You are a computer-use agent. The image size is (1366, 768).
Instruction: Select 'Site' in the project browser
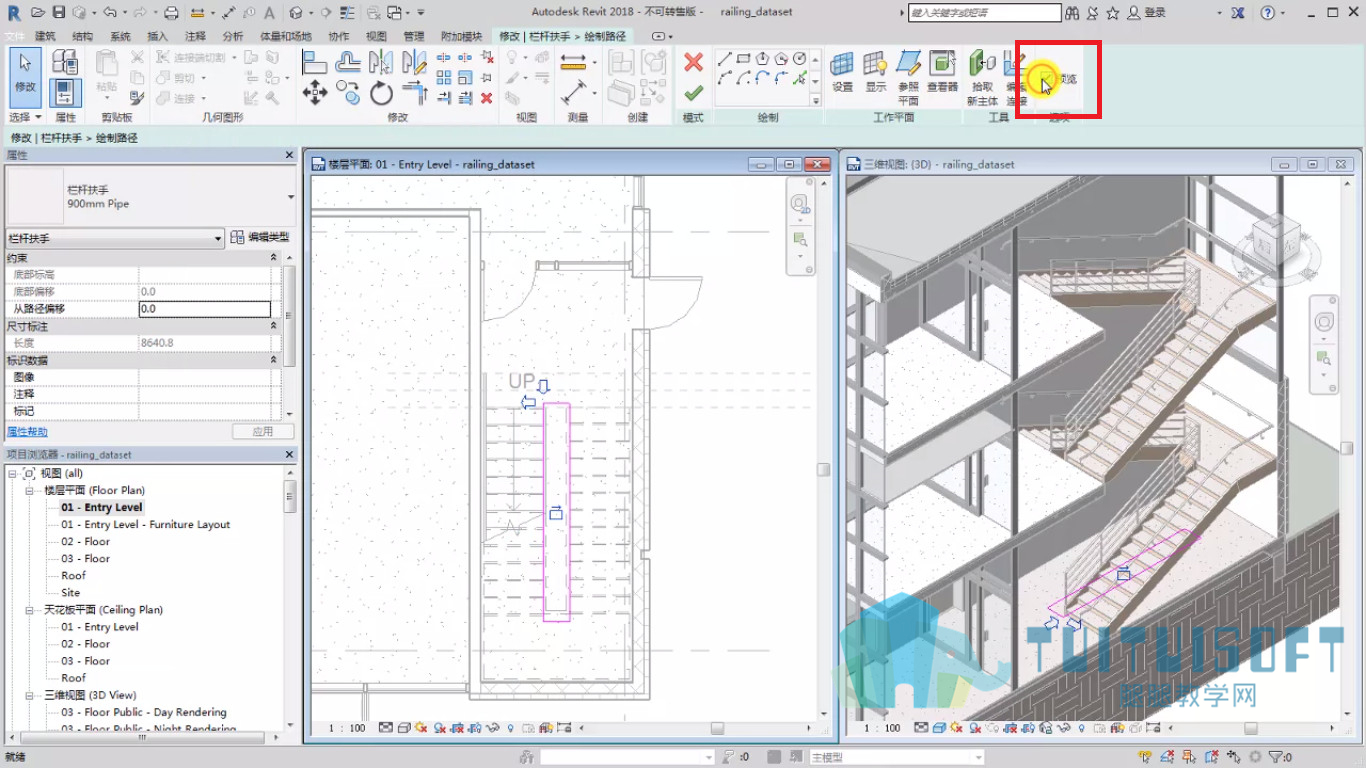point(70,593)
